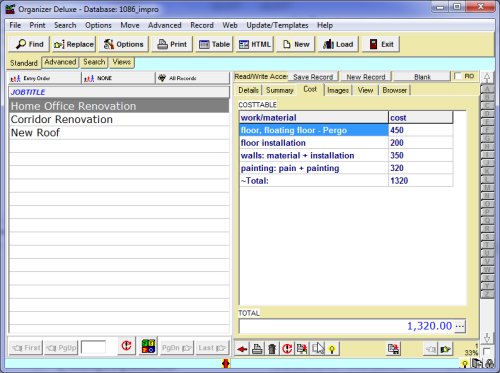Screen dimensions: 500x373
Task: Exit the application via Exit button
Action: (381, 44)
